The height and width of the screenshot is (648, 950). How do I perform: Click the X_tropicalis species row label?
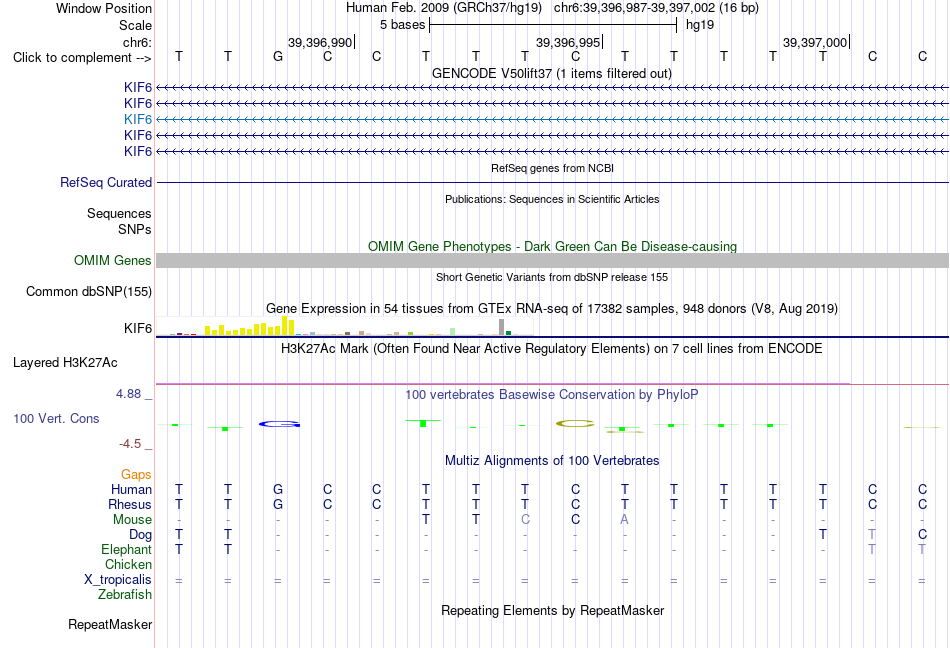tap(118, 580)
